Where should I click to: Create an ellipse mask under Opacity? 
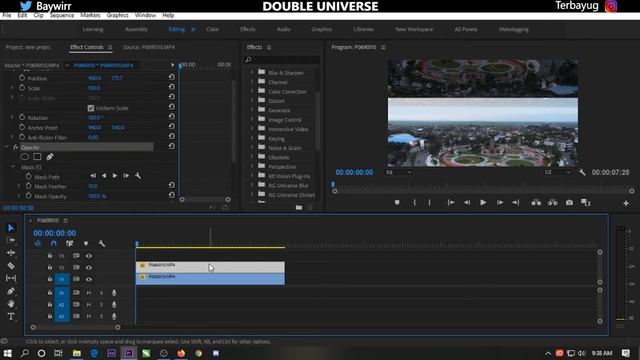(x=24, y=157)
